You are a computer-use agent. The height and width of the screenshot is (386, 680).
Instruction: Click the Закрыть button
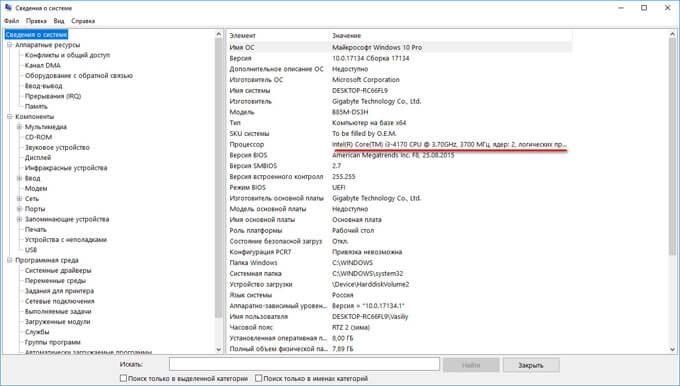(531, 365)
